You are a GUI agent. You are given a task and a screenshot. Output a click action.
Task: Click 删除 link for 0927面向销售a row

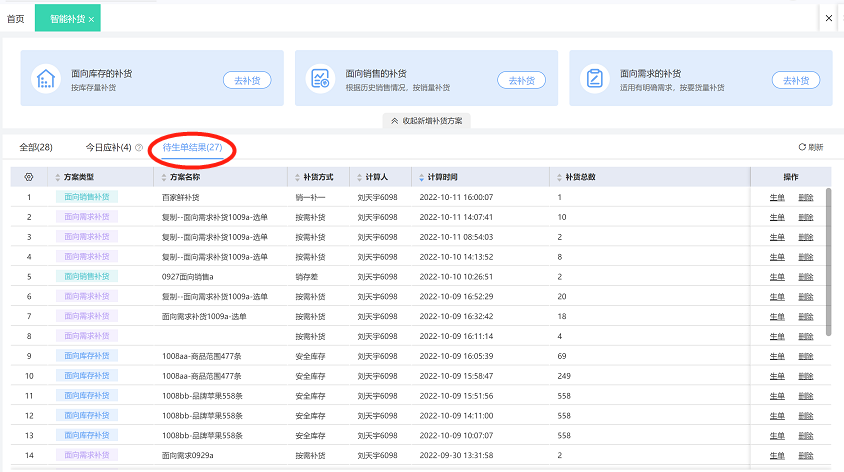806,276
